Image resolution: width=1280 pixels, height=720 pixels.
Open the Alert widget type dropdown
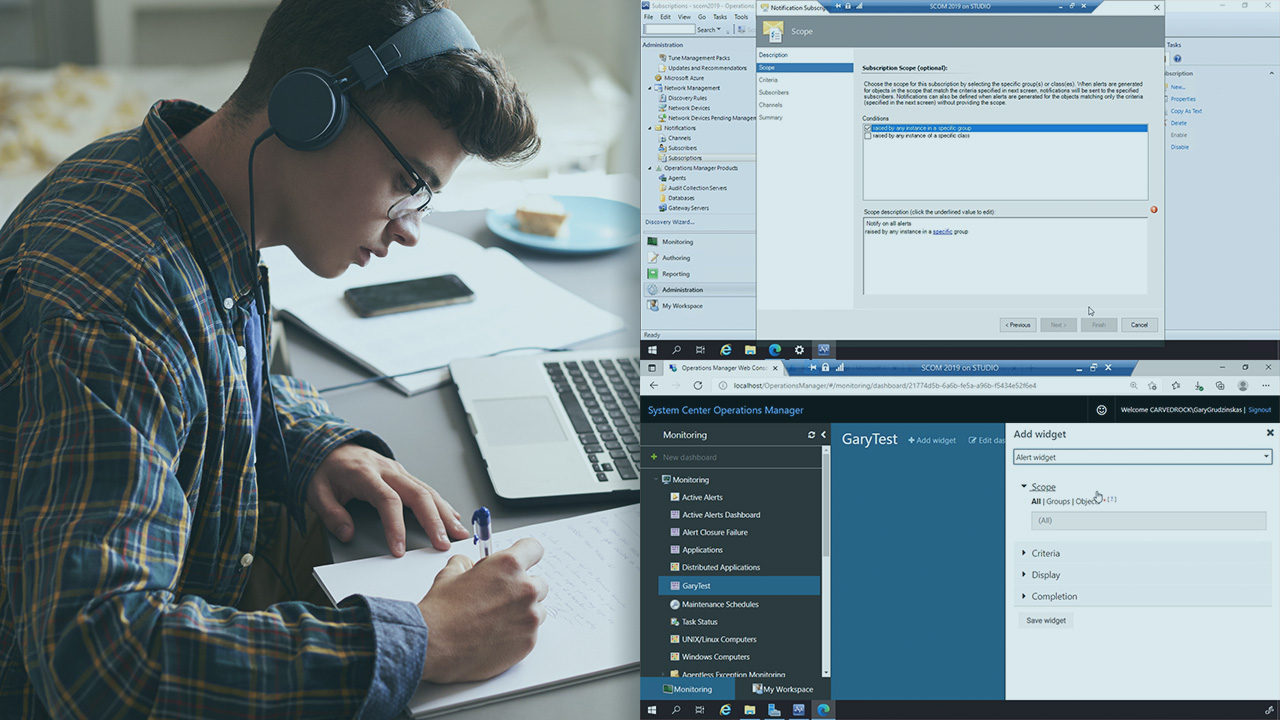click(x=1142, y=457)
